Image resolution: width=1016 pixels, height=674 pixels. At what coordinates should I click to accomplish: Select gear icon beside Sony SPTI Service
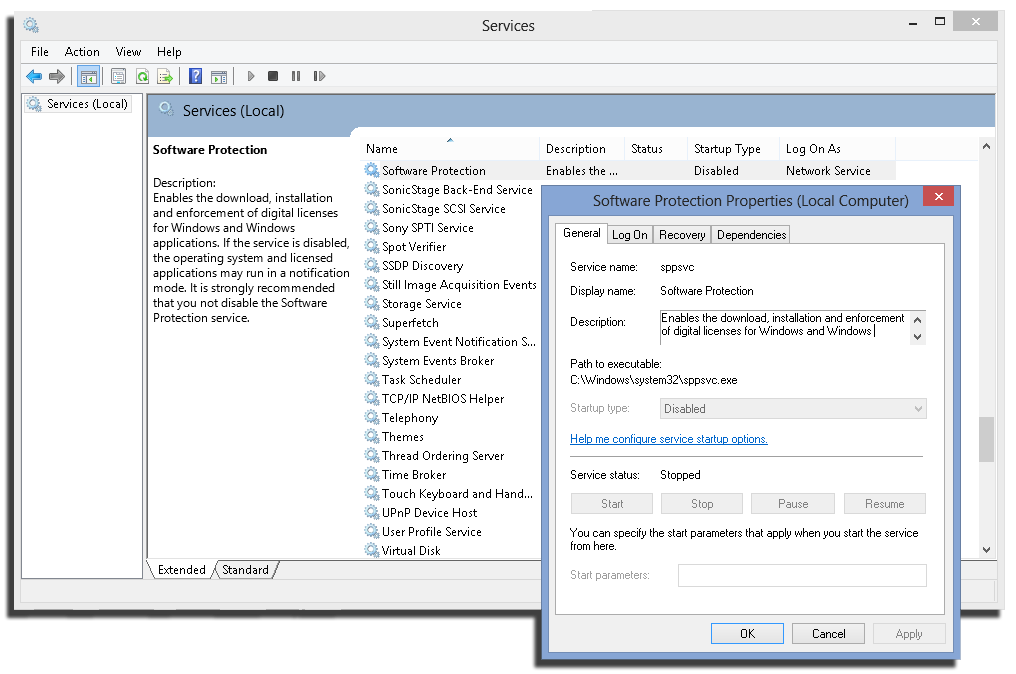[x=371, y=227]
